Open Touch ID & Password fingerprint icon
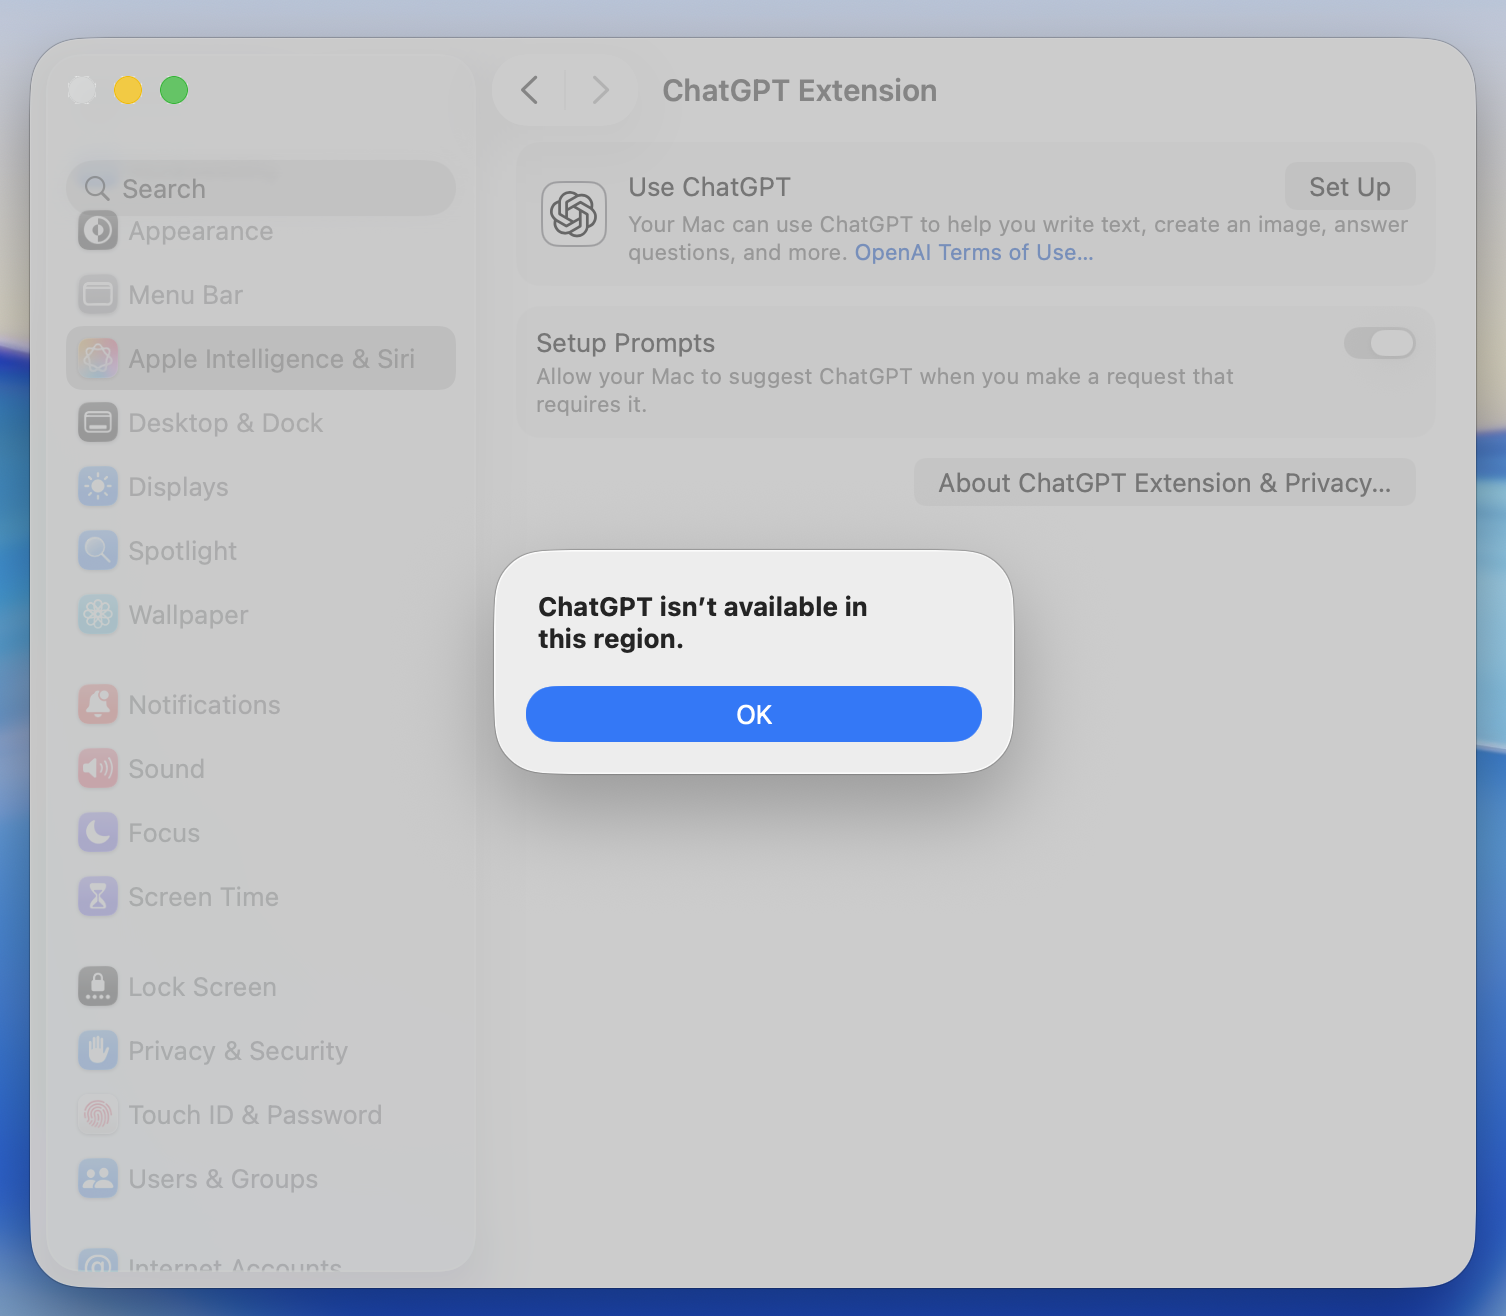This screenshot has height=1316, width=1506. tap(98, 1115)
